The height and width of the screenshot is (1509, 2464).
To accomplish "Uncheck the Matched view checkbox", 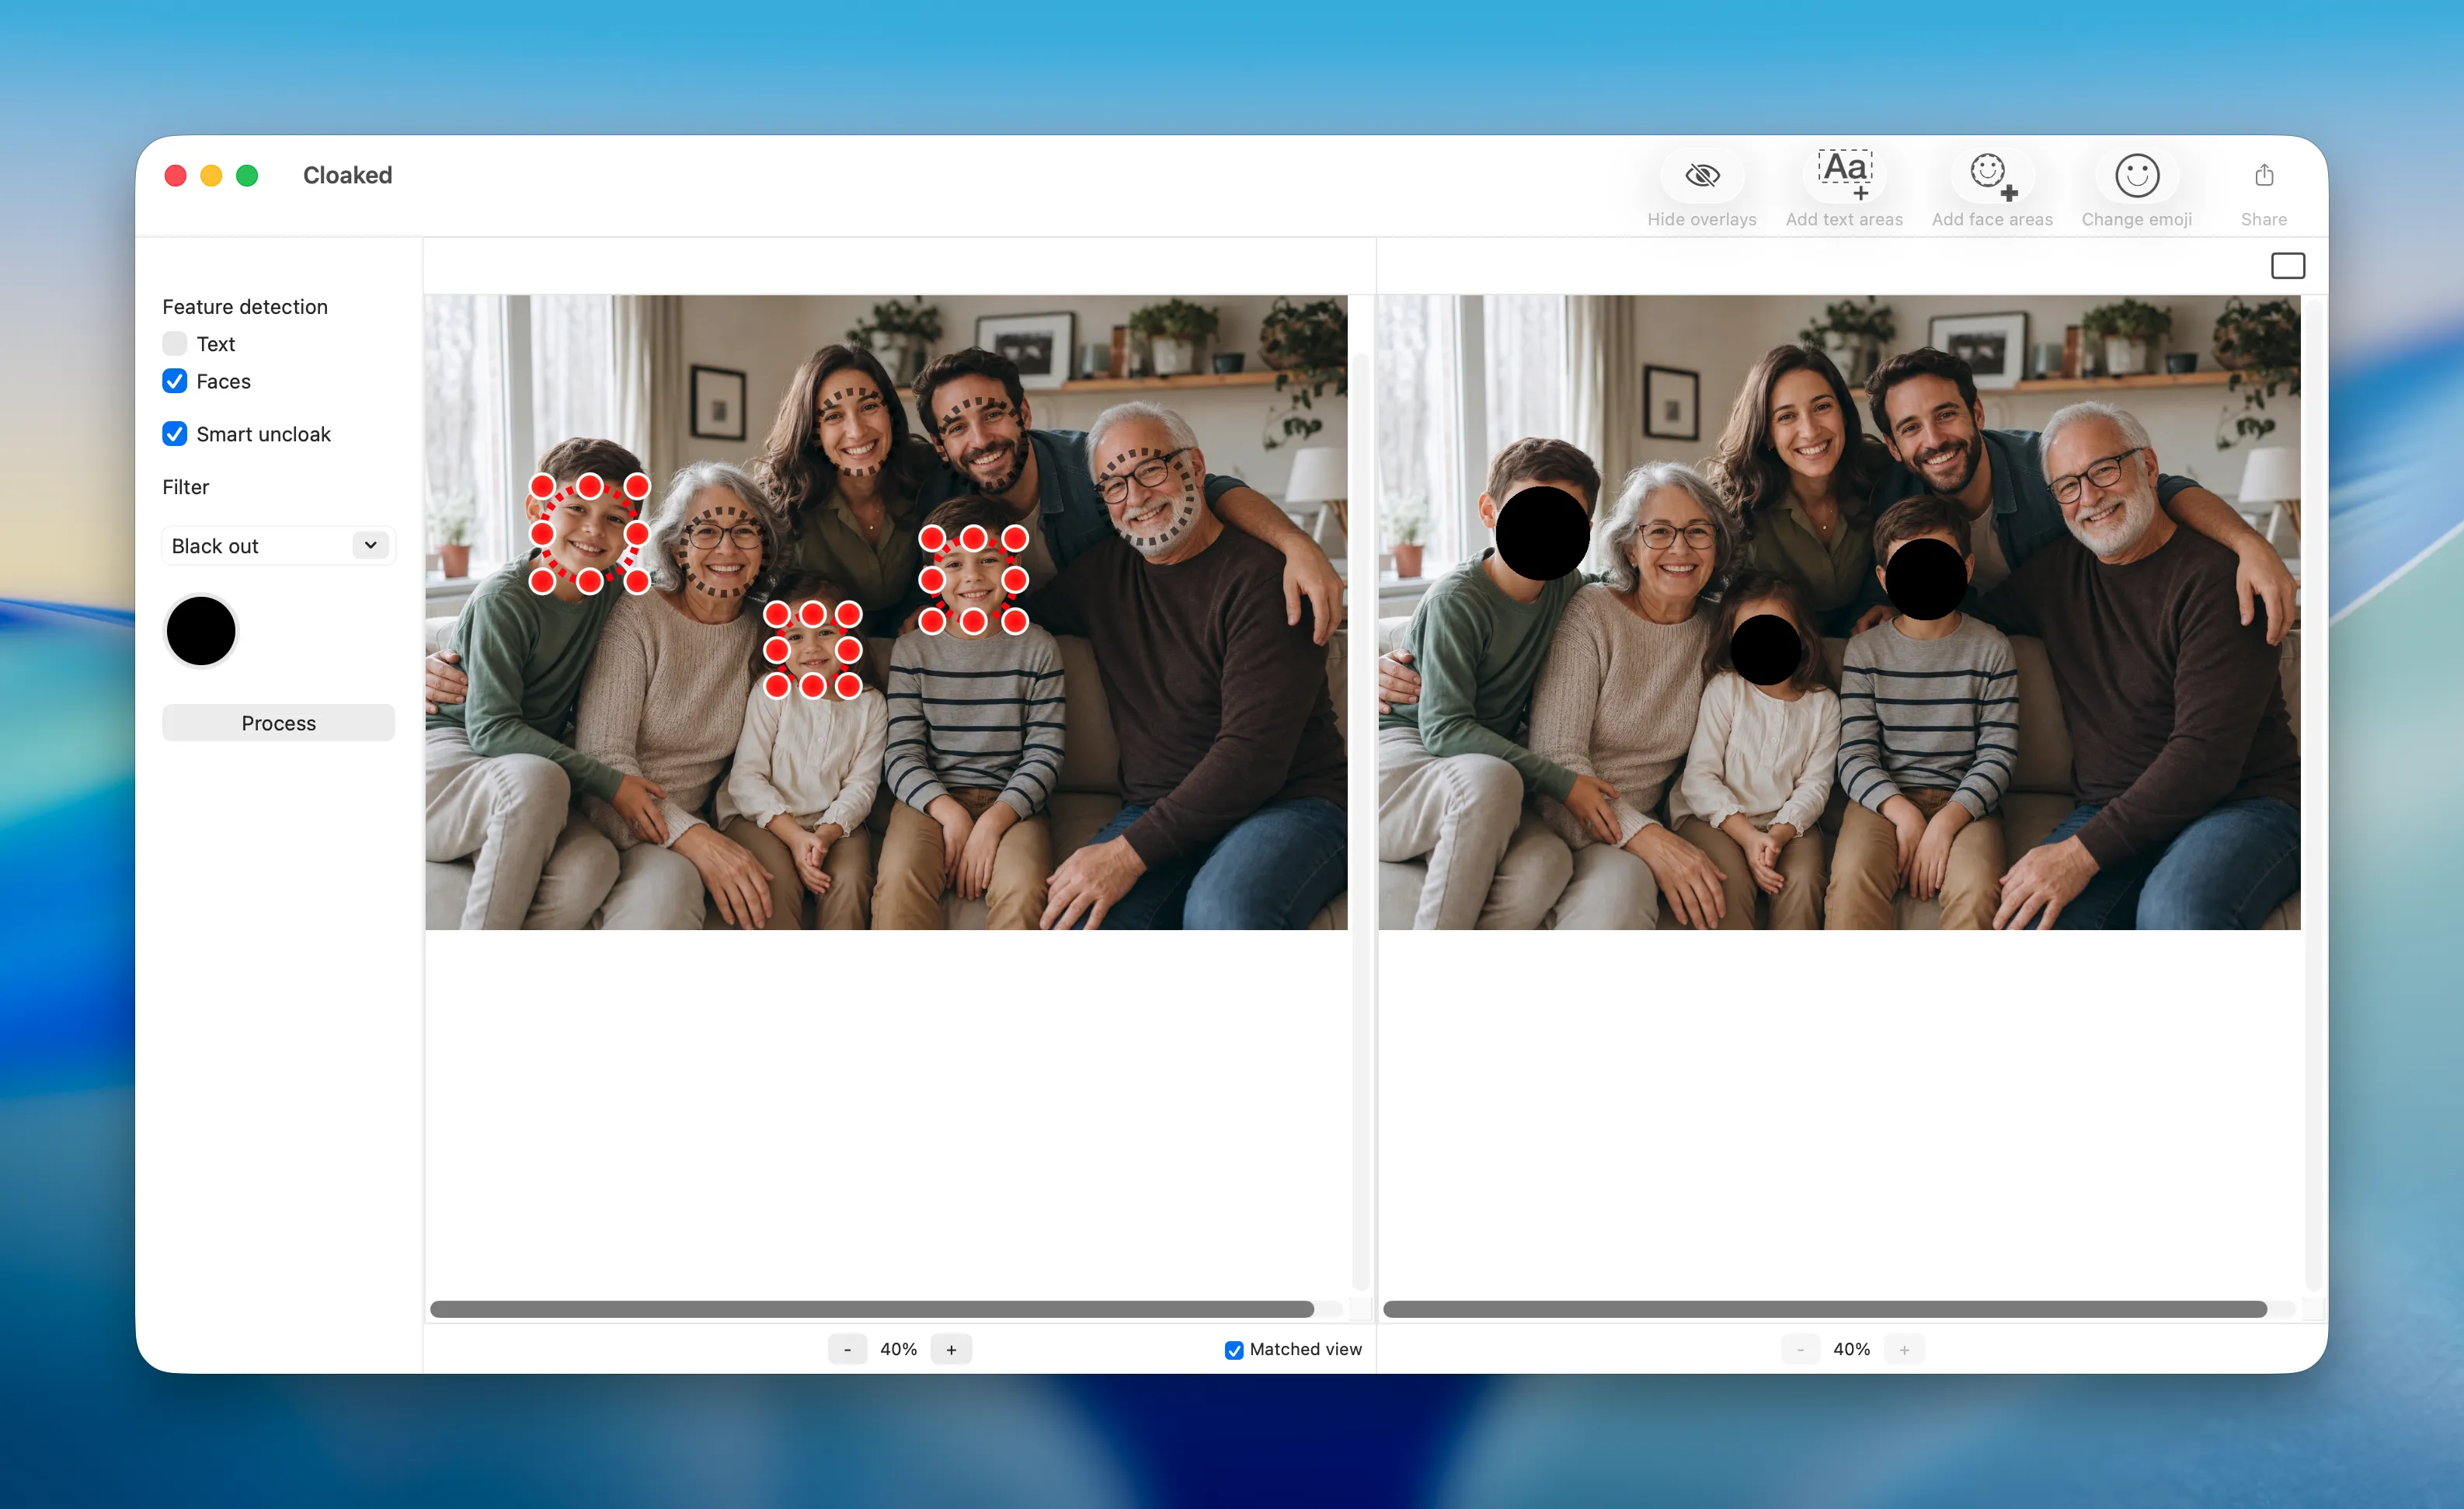I will [1234, 1350].
